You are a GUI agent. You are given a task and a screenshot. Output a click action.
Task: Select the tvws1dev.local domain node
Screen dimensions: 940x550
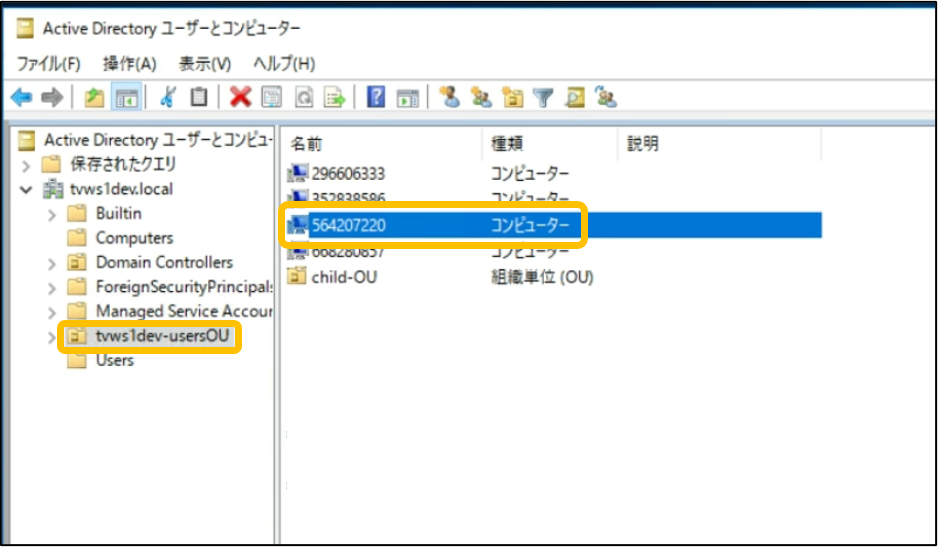point(121,189)
